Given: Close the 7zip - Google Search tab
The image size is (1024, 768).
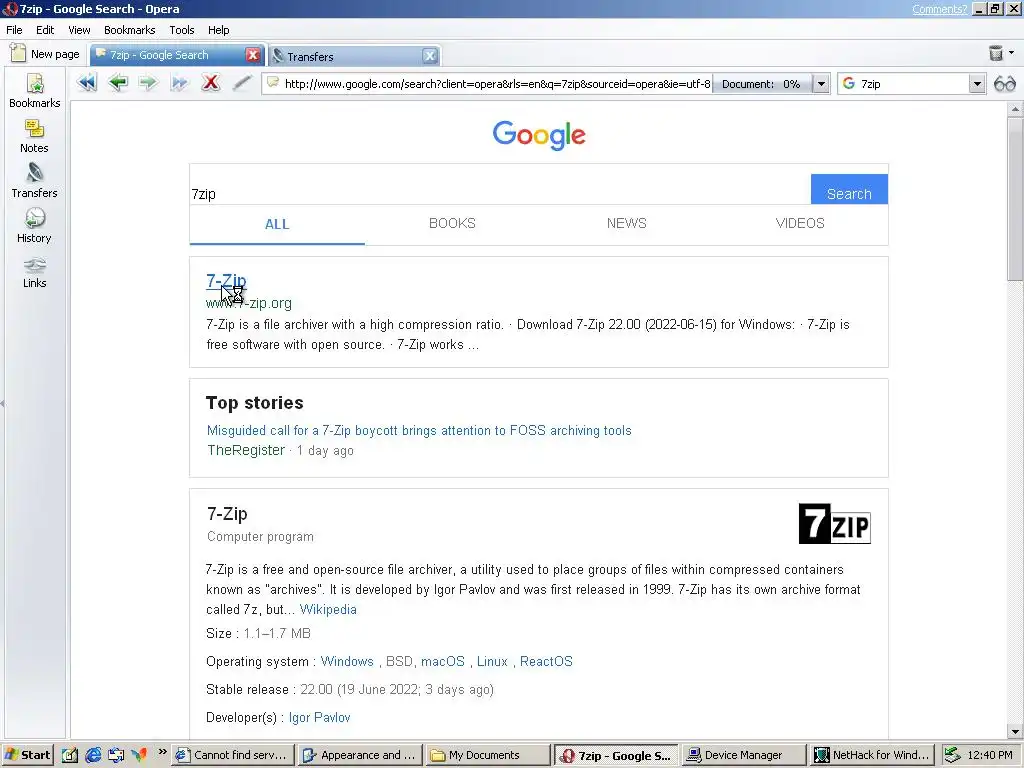Looking at the screenshot, I should click(x=253, y=55).
